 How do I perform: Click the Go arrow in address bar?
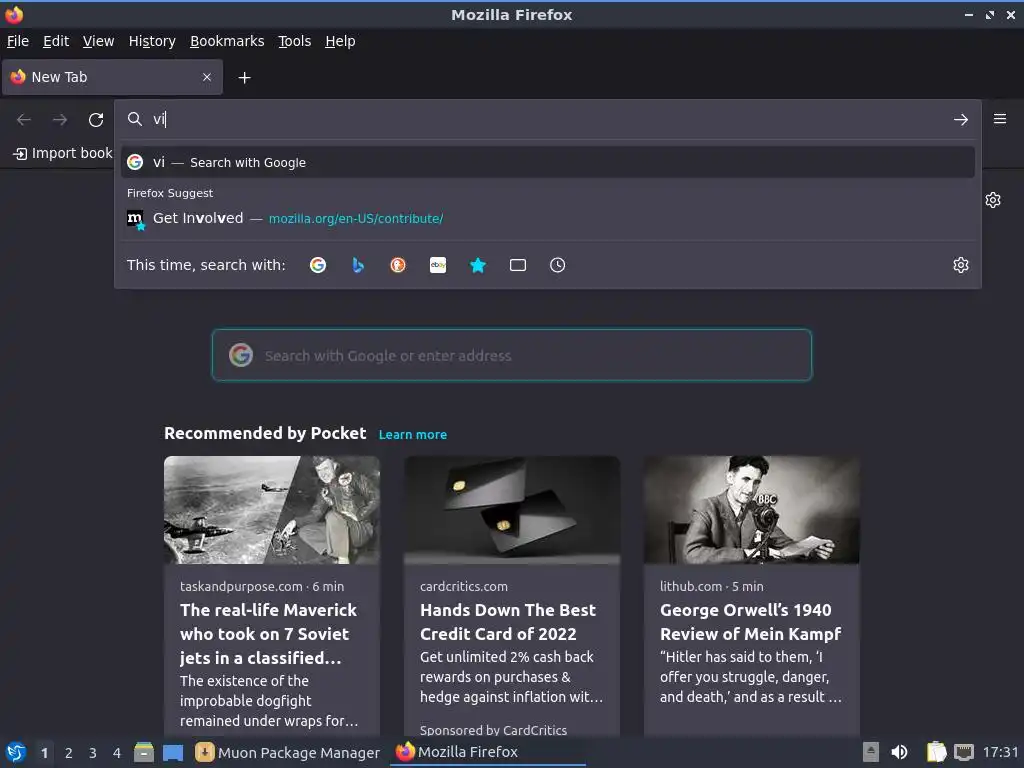point(960,120)
